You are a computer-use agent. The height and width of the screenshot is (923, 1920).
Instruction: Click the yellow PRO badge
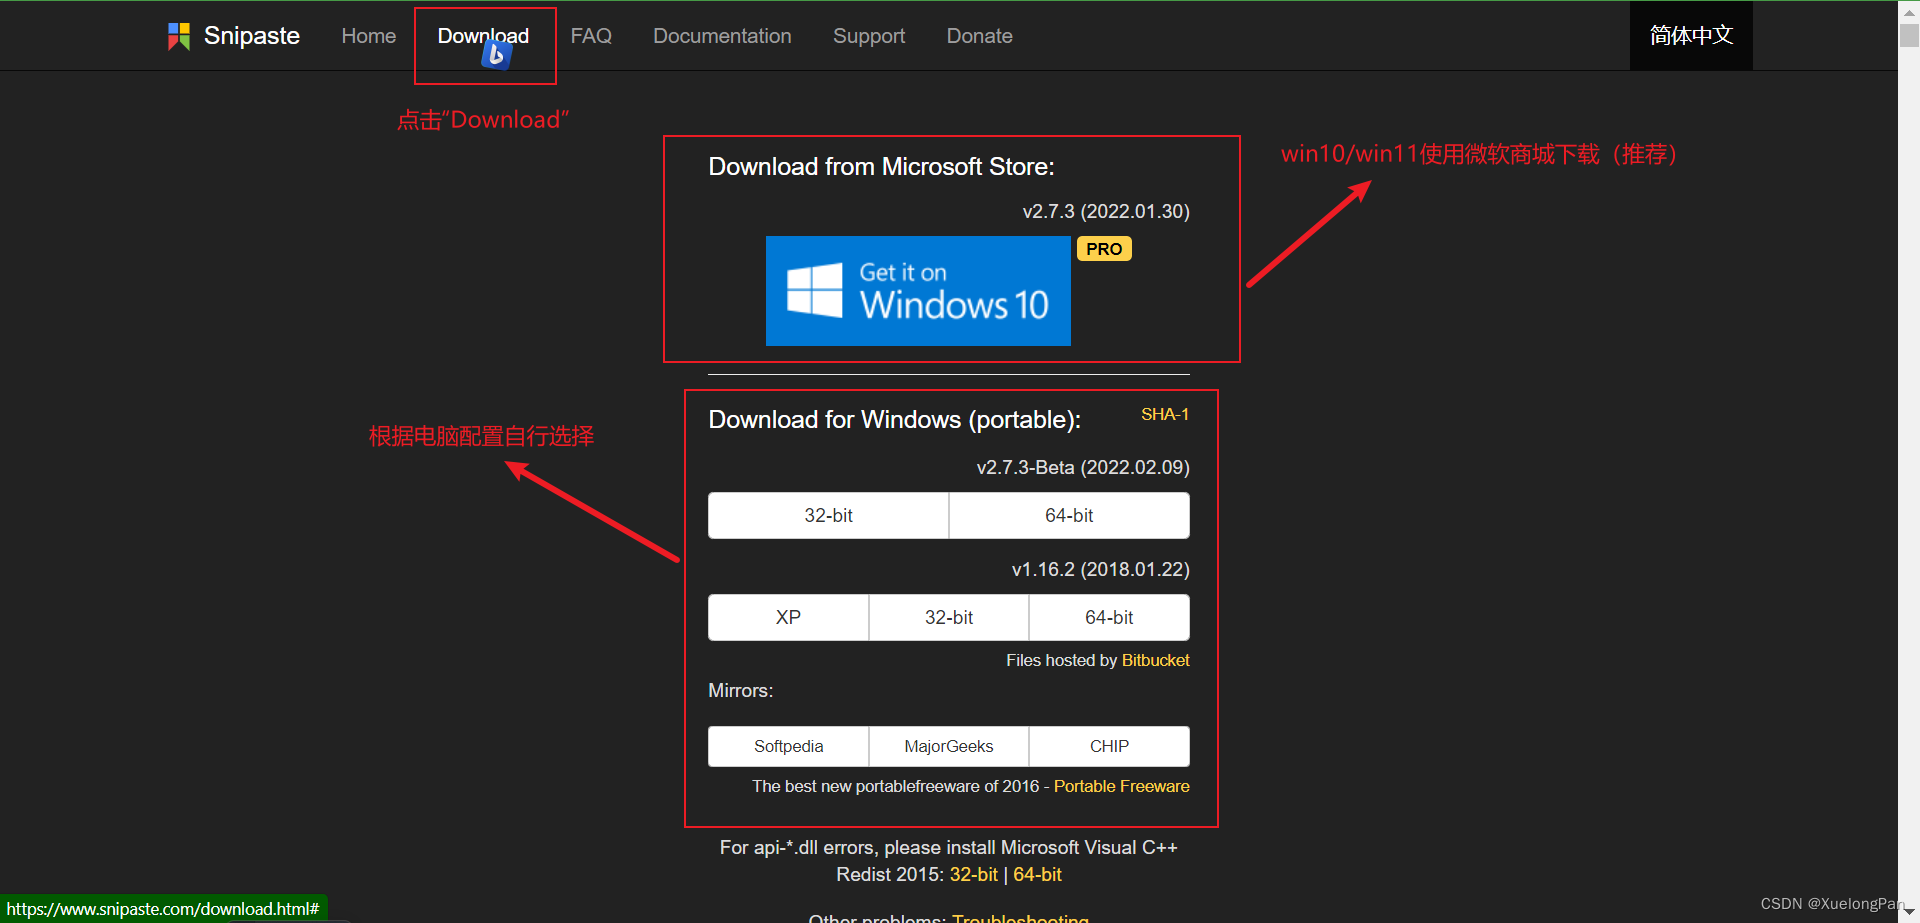point(1104,249)
